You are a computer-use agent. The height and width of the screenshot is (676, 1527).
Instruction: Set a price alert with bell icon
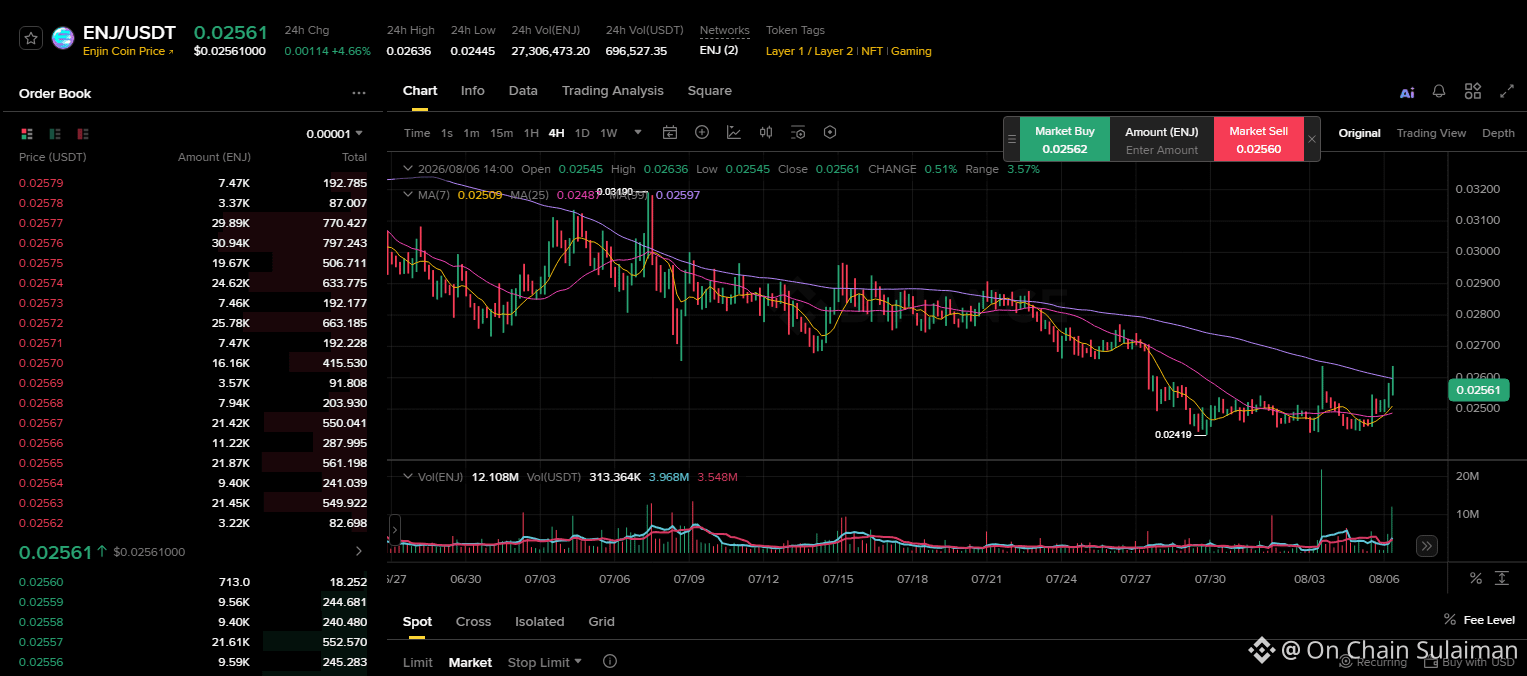coord(1439,91)
